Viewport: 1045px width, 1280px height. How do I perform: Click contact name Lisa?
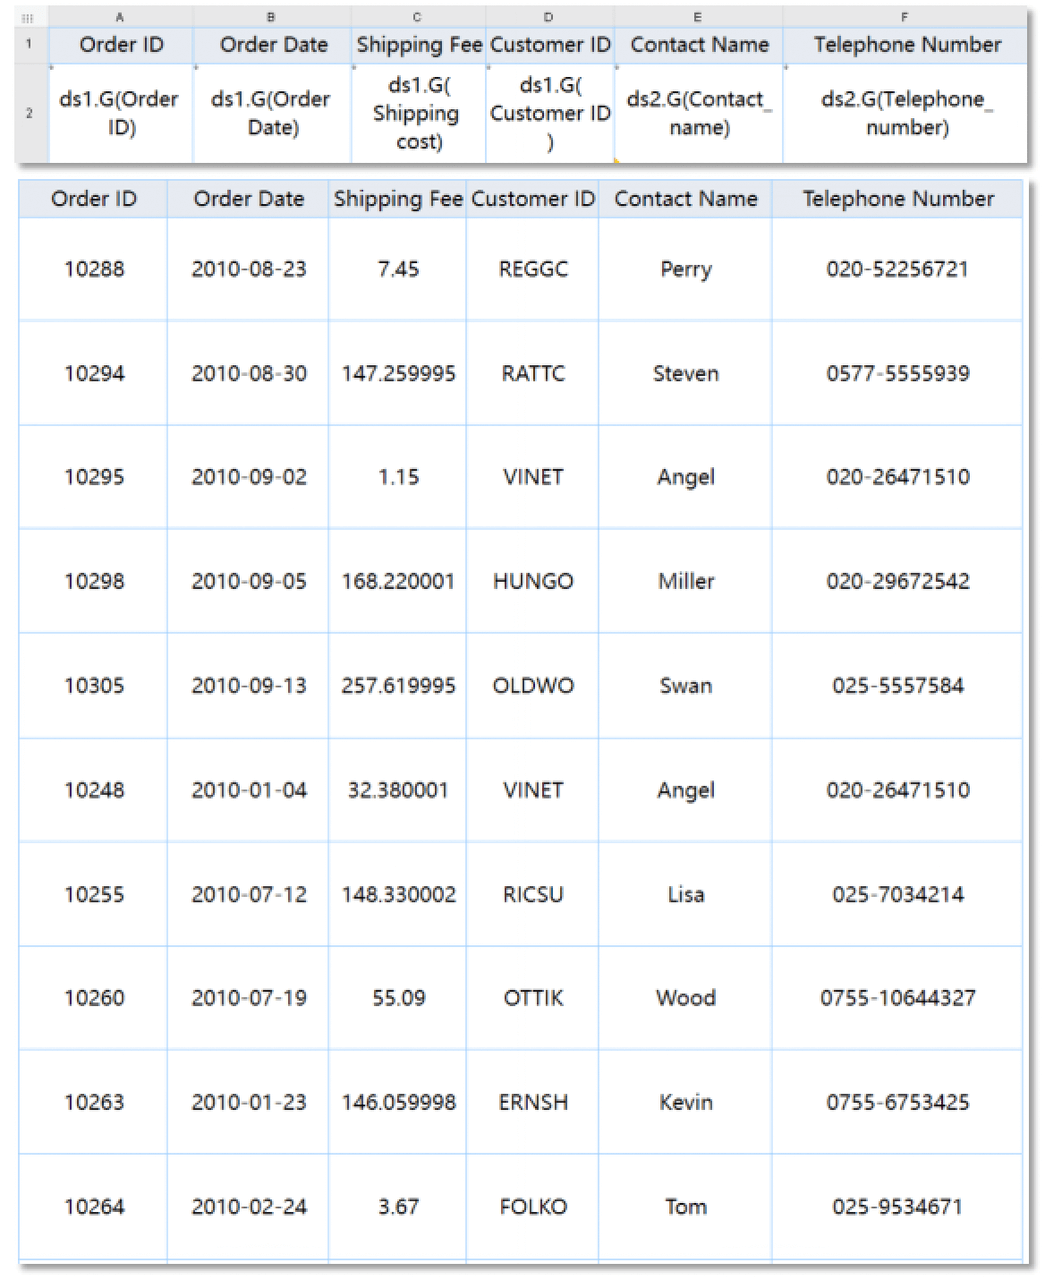[x=686, y=895]
